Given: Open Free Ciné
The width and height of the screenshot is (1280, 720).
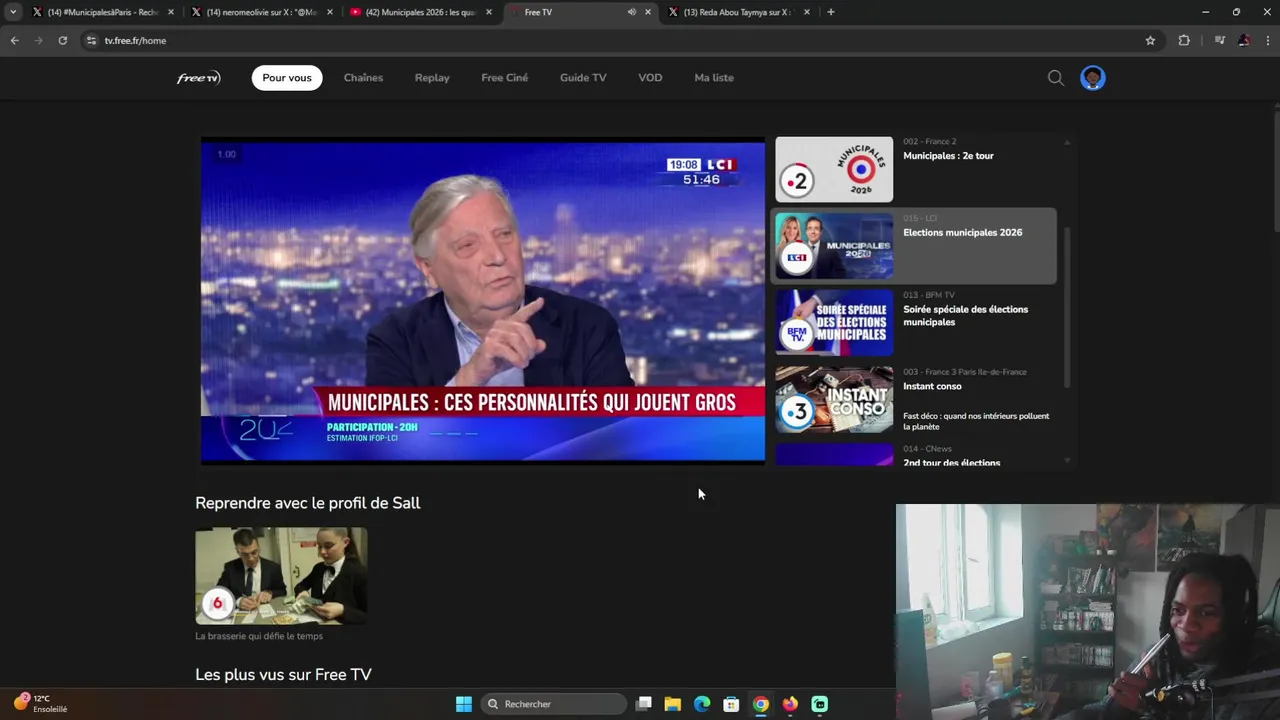Looking at the screenshot, I should click(x=505, y=78).
